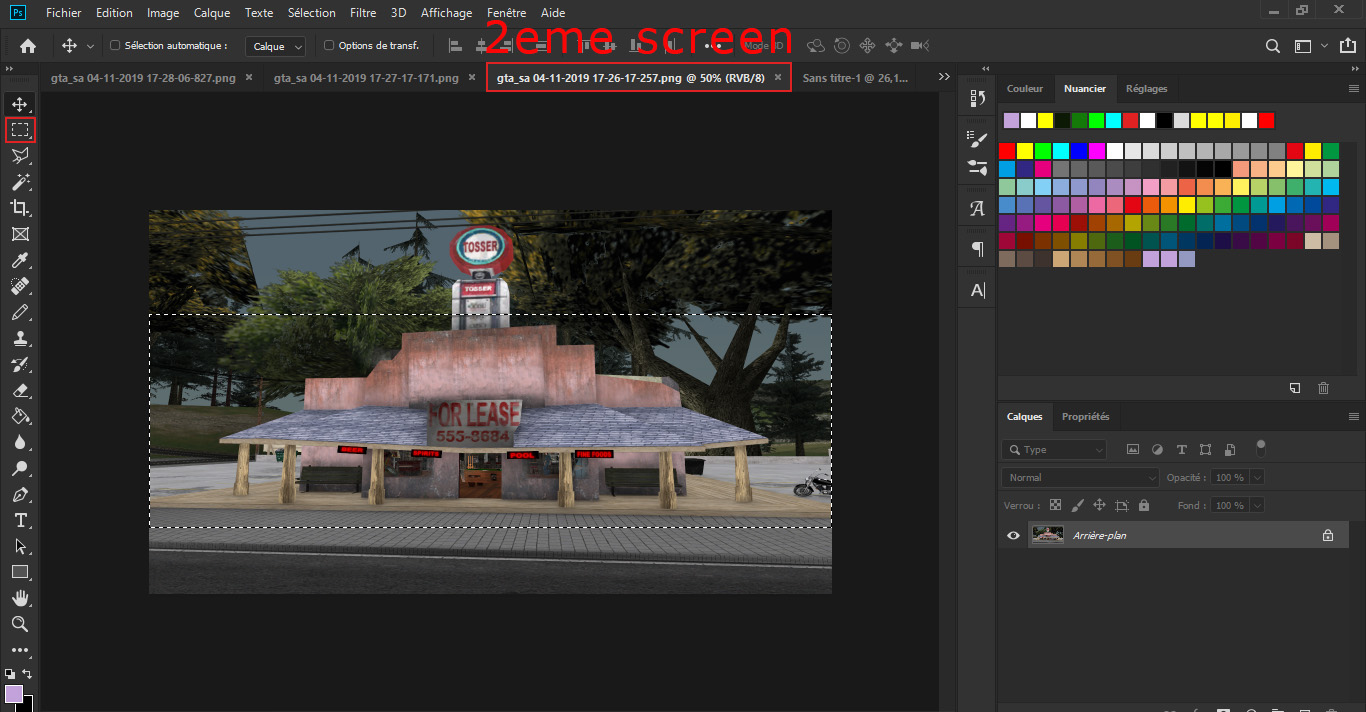Click the Fond percentage field

1228,506
